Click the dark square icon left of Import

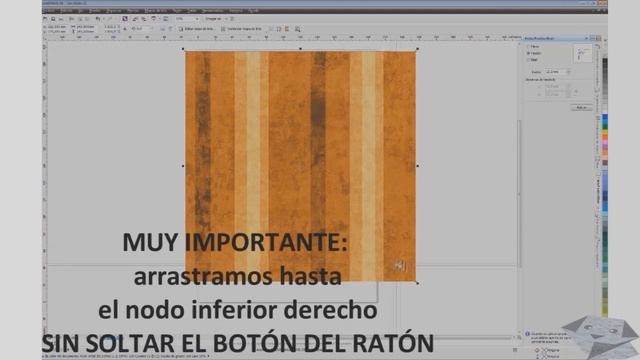125,19
